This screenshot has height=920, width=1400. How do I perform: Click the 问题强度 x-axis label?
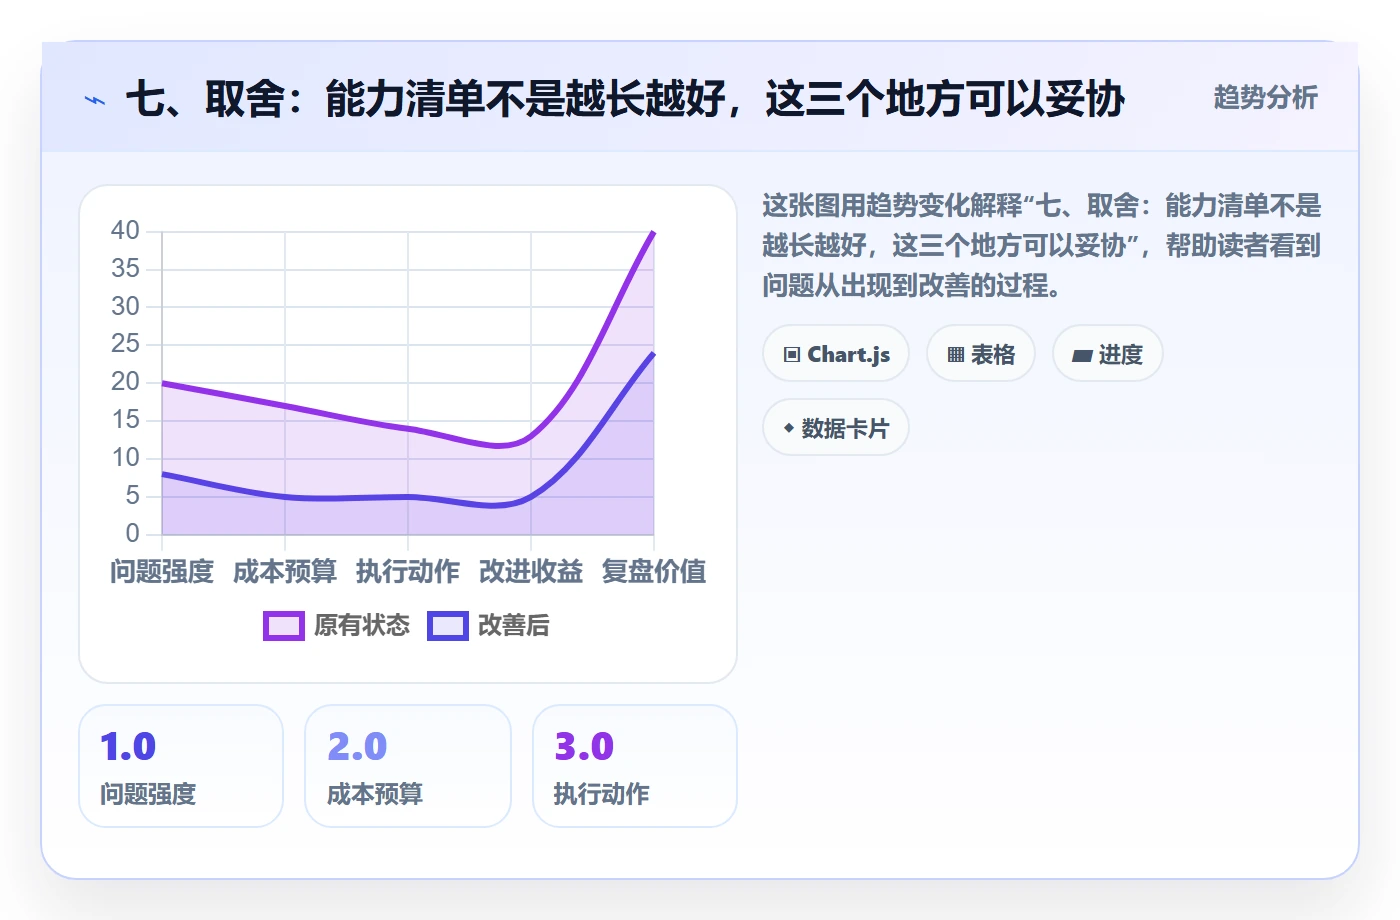(162, 571)
